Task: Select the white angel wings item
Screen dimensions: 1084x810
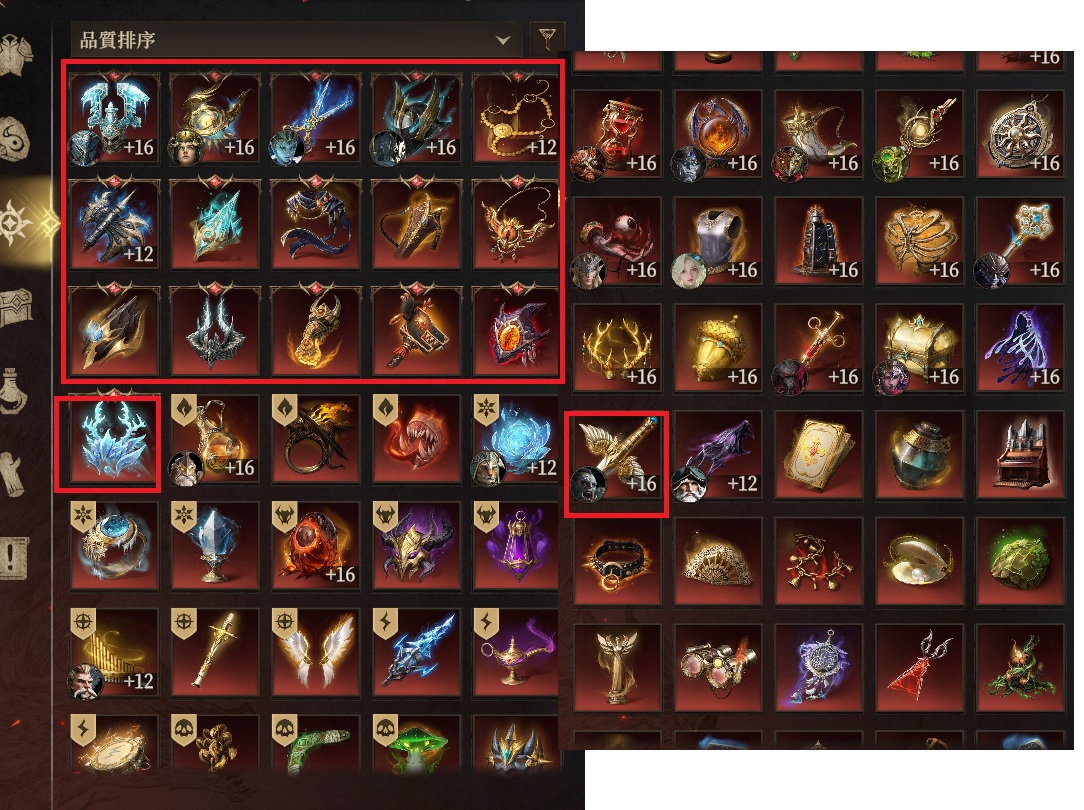Action: (315, 652)
